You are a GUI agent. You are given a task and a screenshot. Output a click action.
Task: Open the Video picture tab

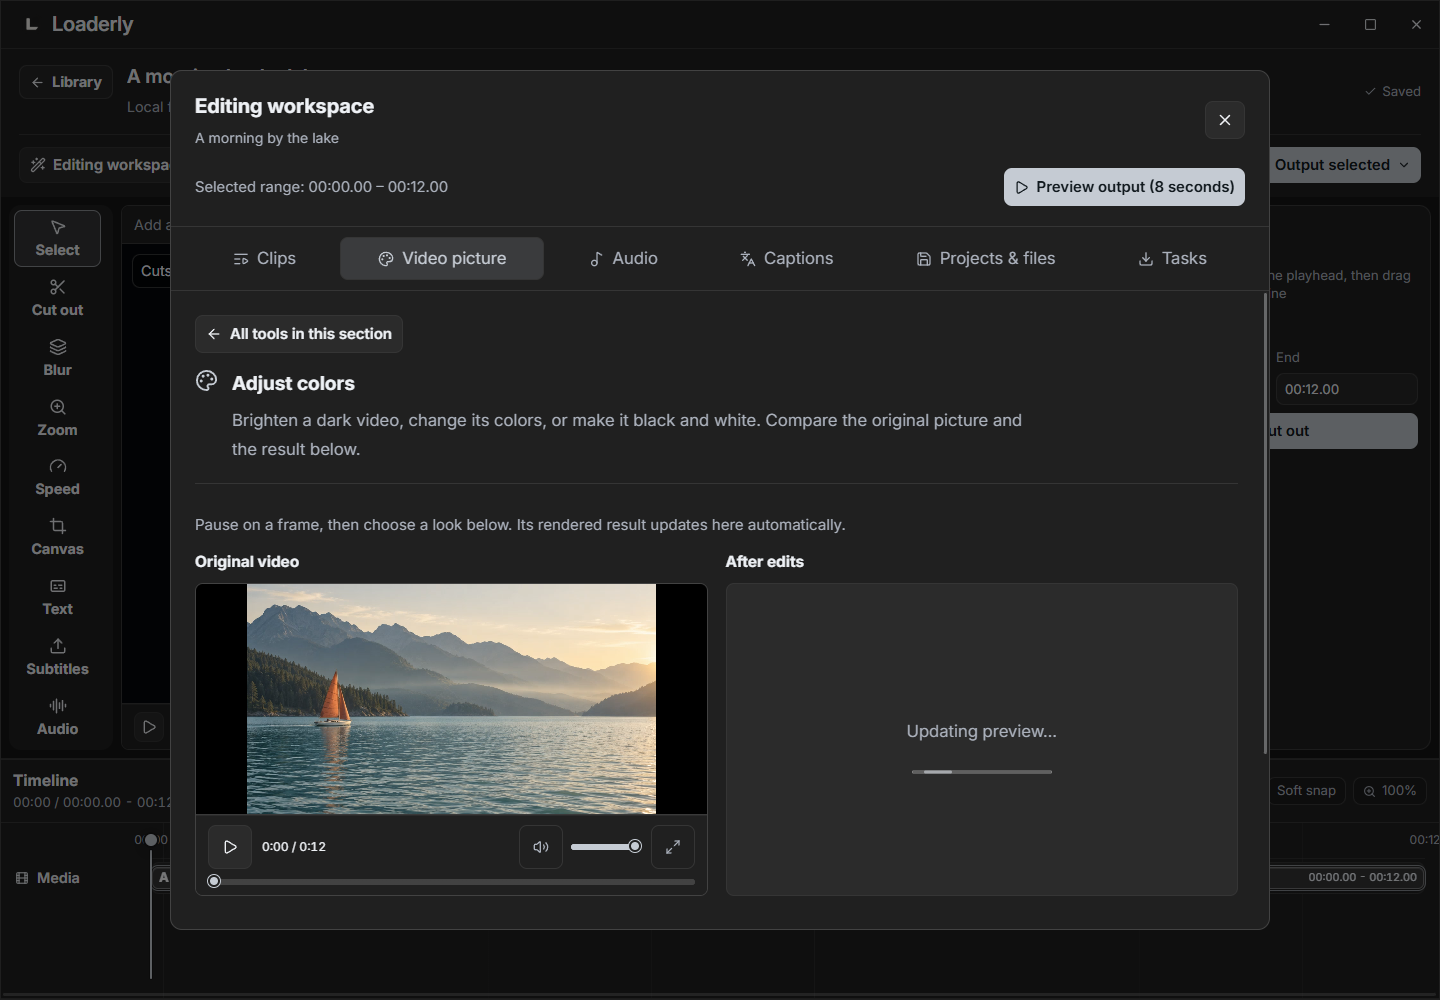point(442,258)
